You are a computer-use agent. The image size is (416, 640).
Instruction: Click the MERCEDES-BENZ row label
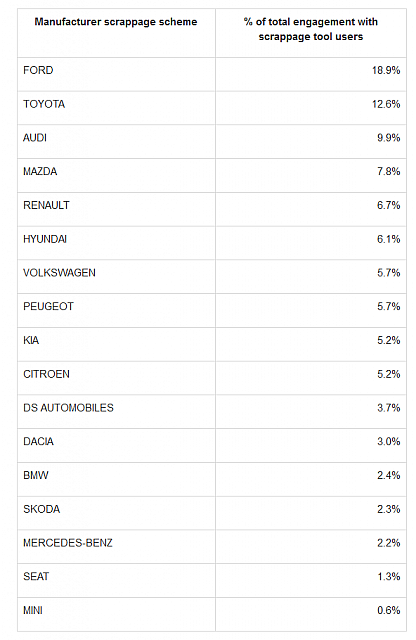point(68,543)
